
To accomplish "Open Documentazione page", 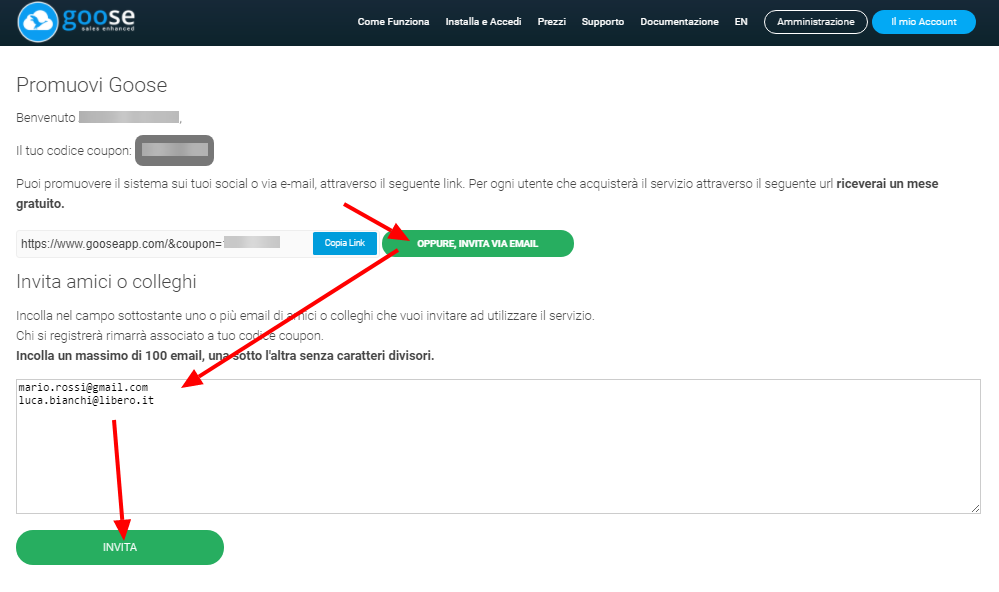I will [x=679, y=22].
